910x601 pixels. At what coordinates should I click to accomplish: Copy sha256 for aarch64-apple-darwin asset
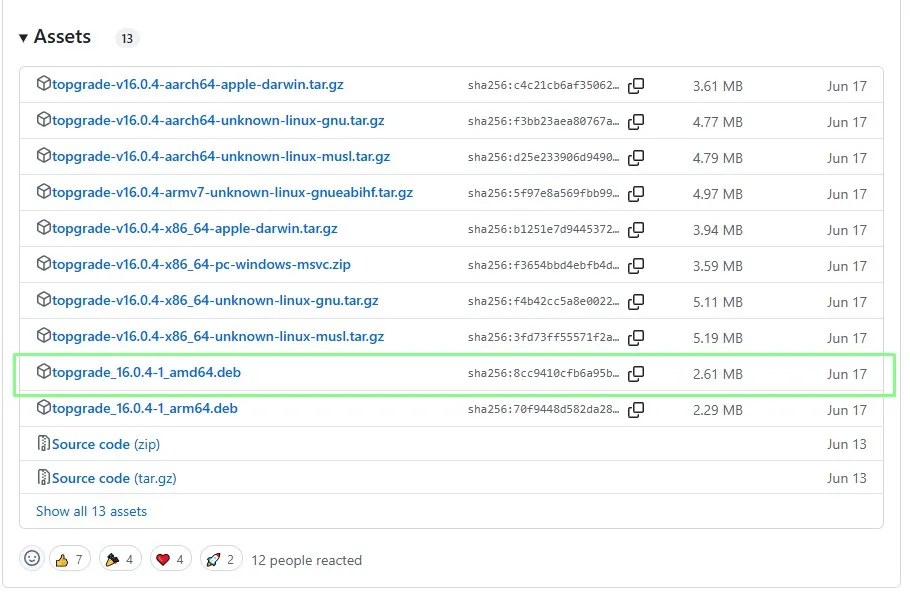[636, 86]
